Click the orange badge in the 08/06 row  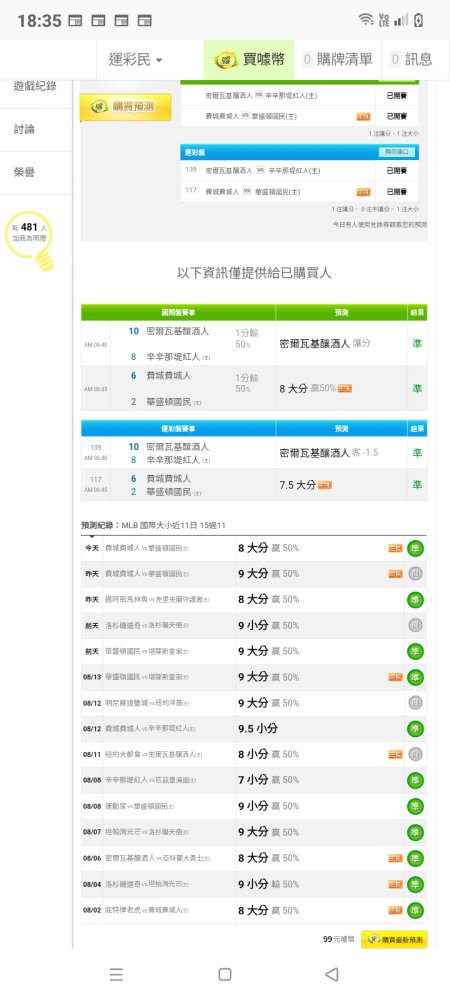click(395, 858)
